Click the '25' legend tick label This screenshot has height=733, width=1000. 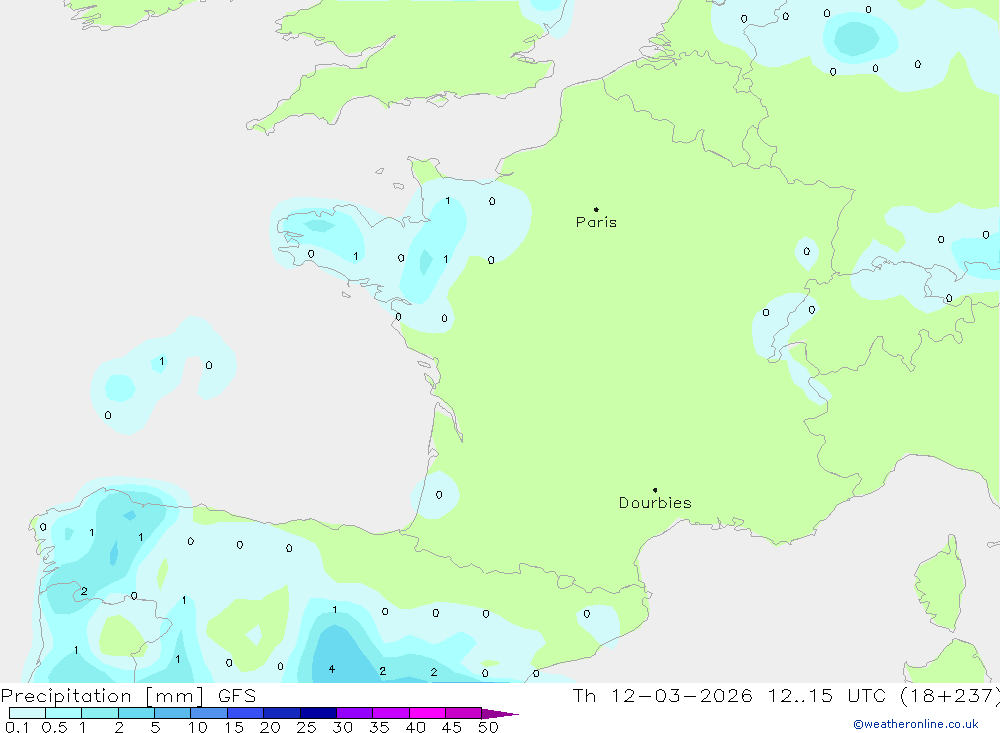306,727
